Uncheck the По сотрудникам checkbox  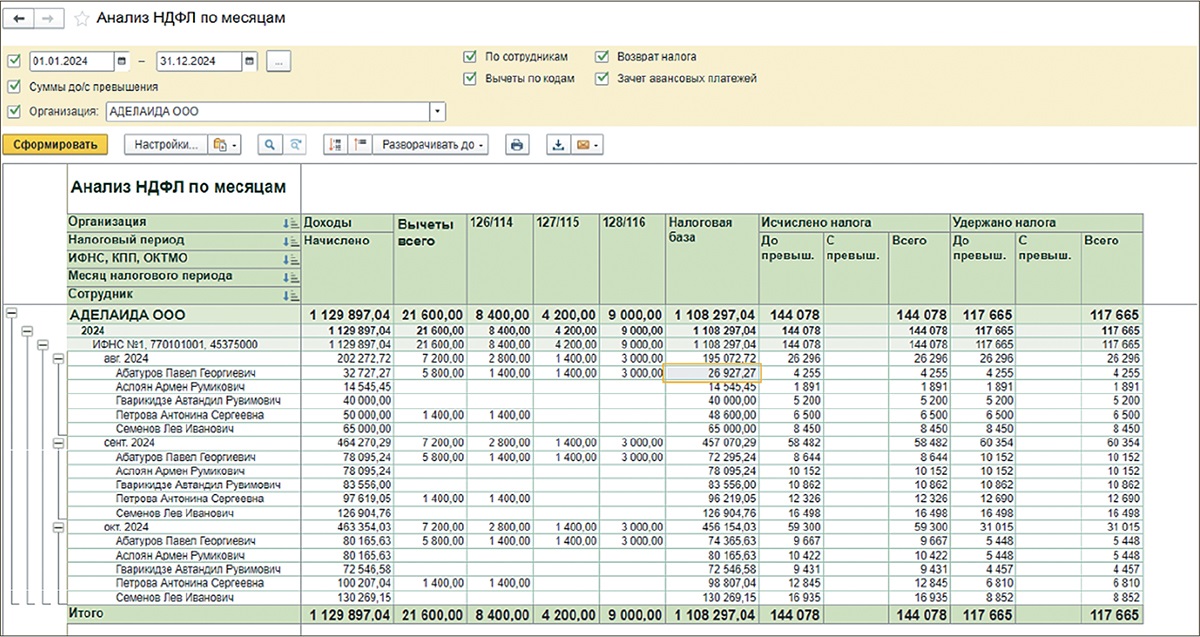[x=470, y=57]
